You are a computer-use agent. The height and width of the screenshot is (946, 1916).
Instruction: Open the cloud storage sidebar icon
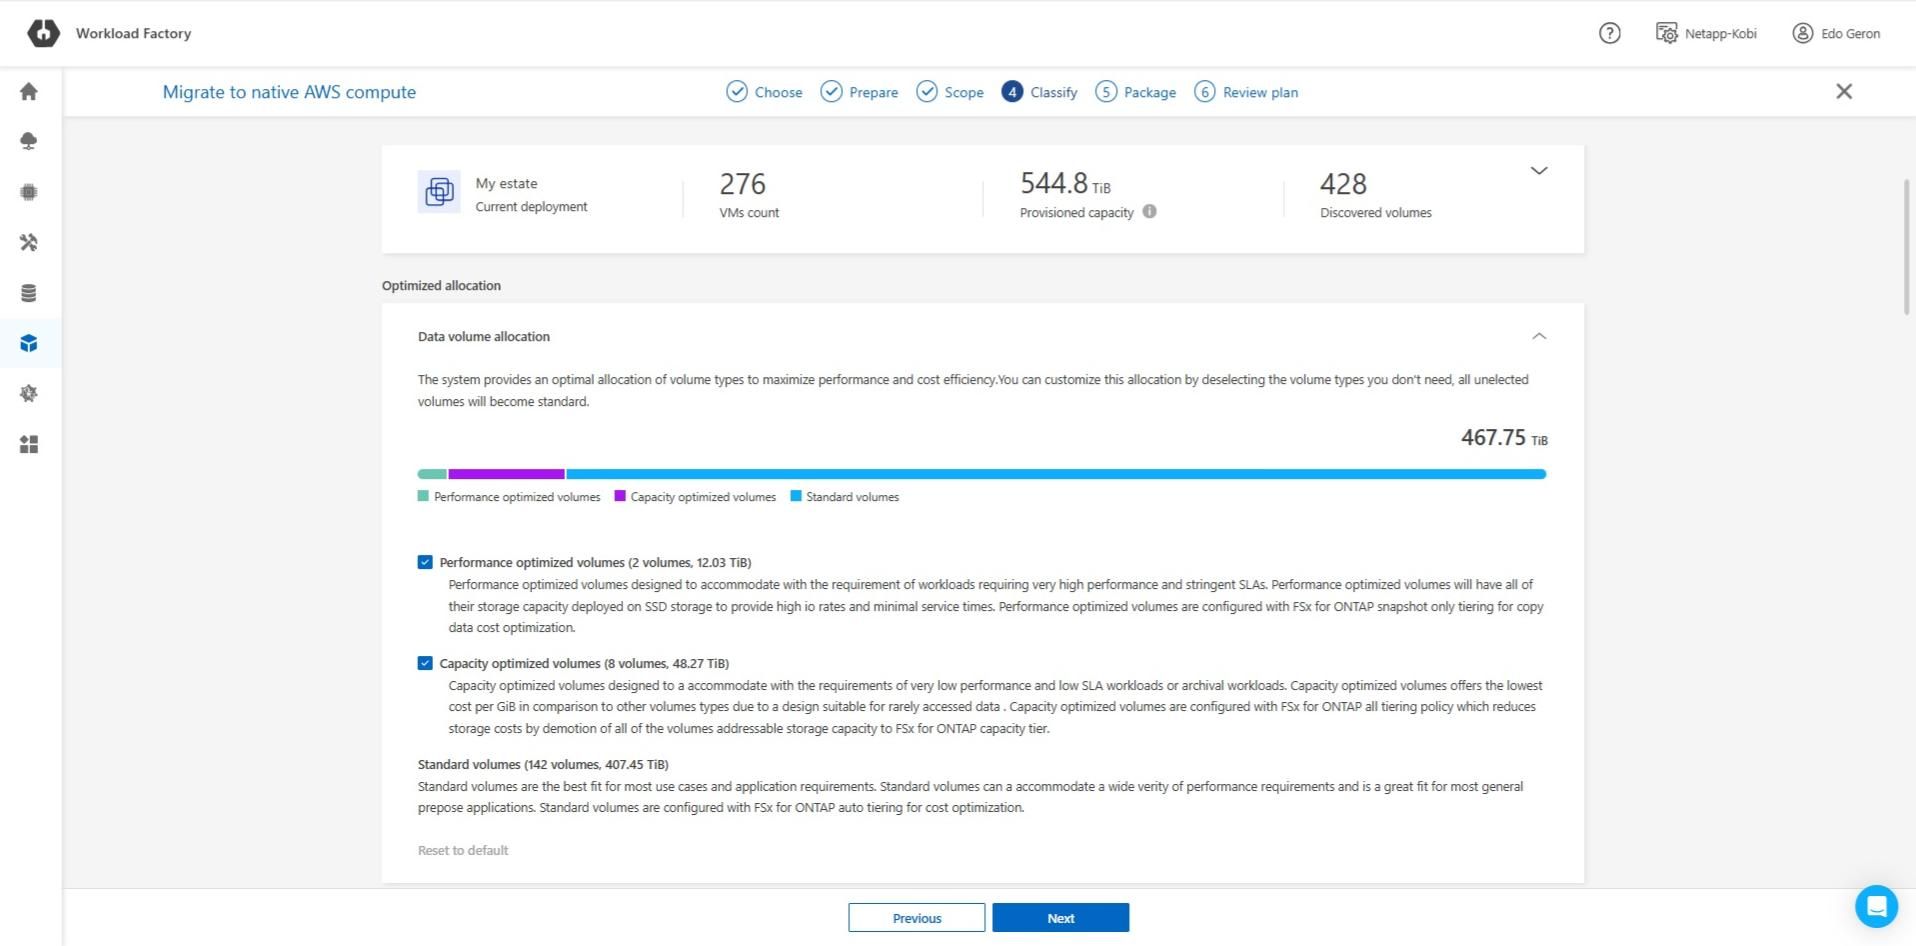pos(29,142)
